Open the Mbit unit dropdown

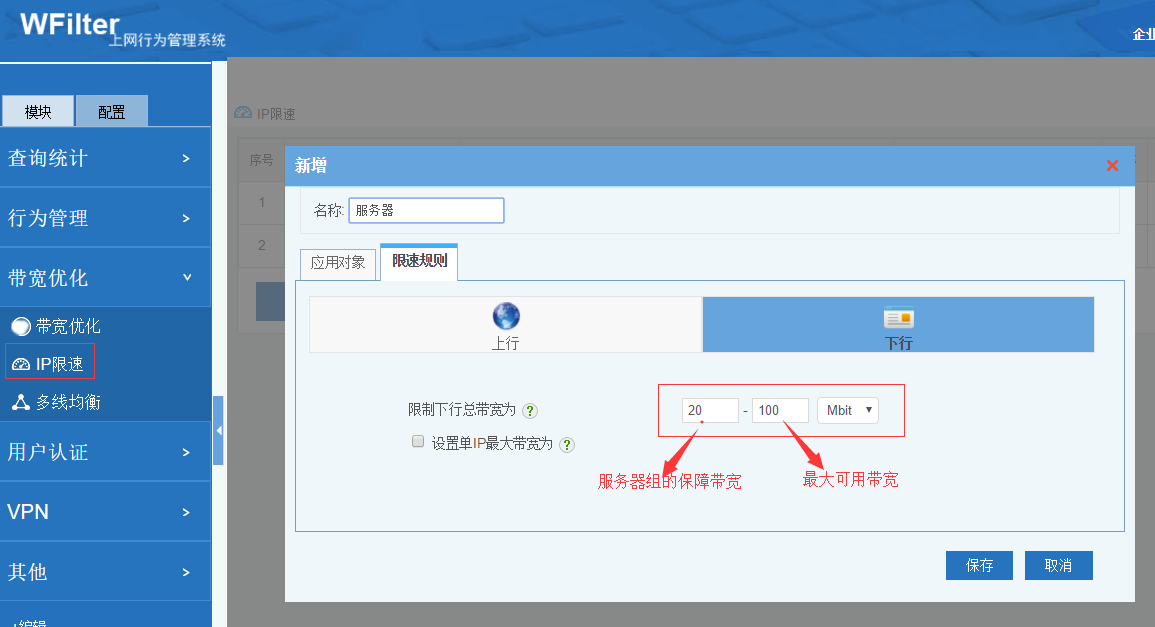(x=847, y=410)
